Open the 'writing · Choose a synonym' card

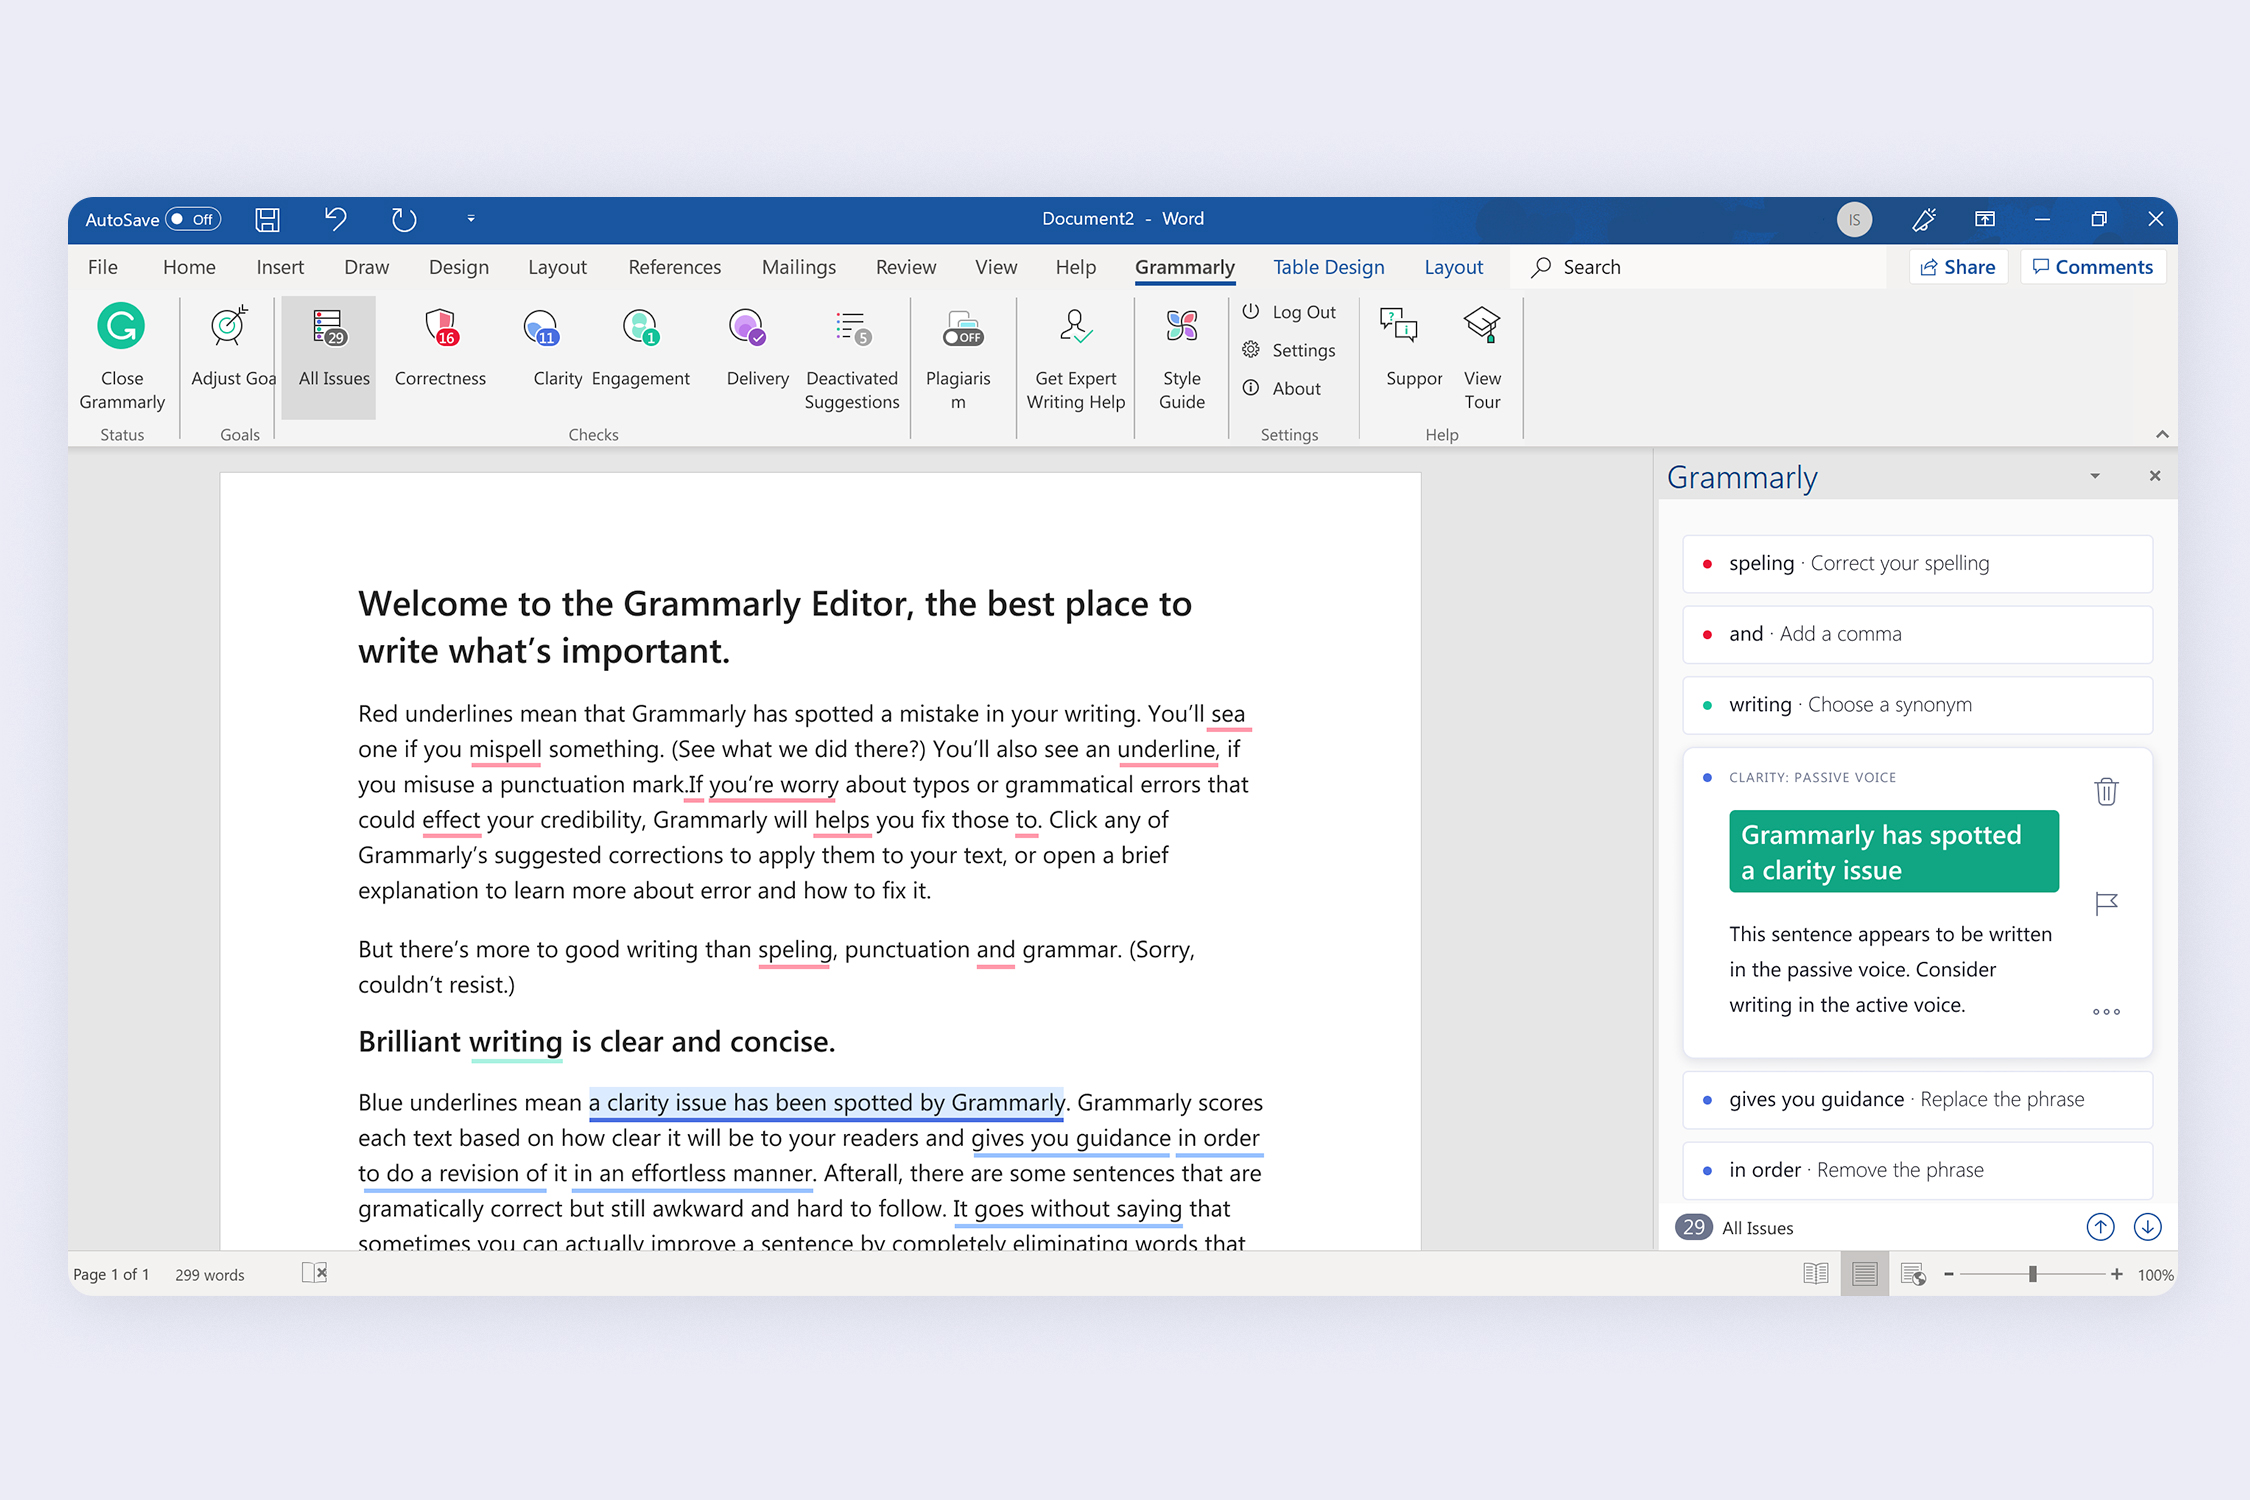coord(1917,705)
